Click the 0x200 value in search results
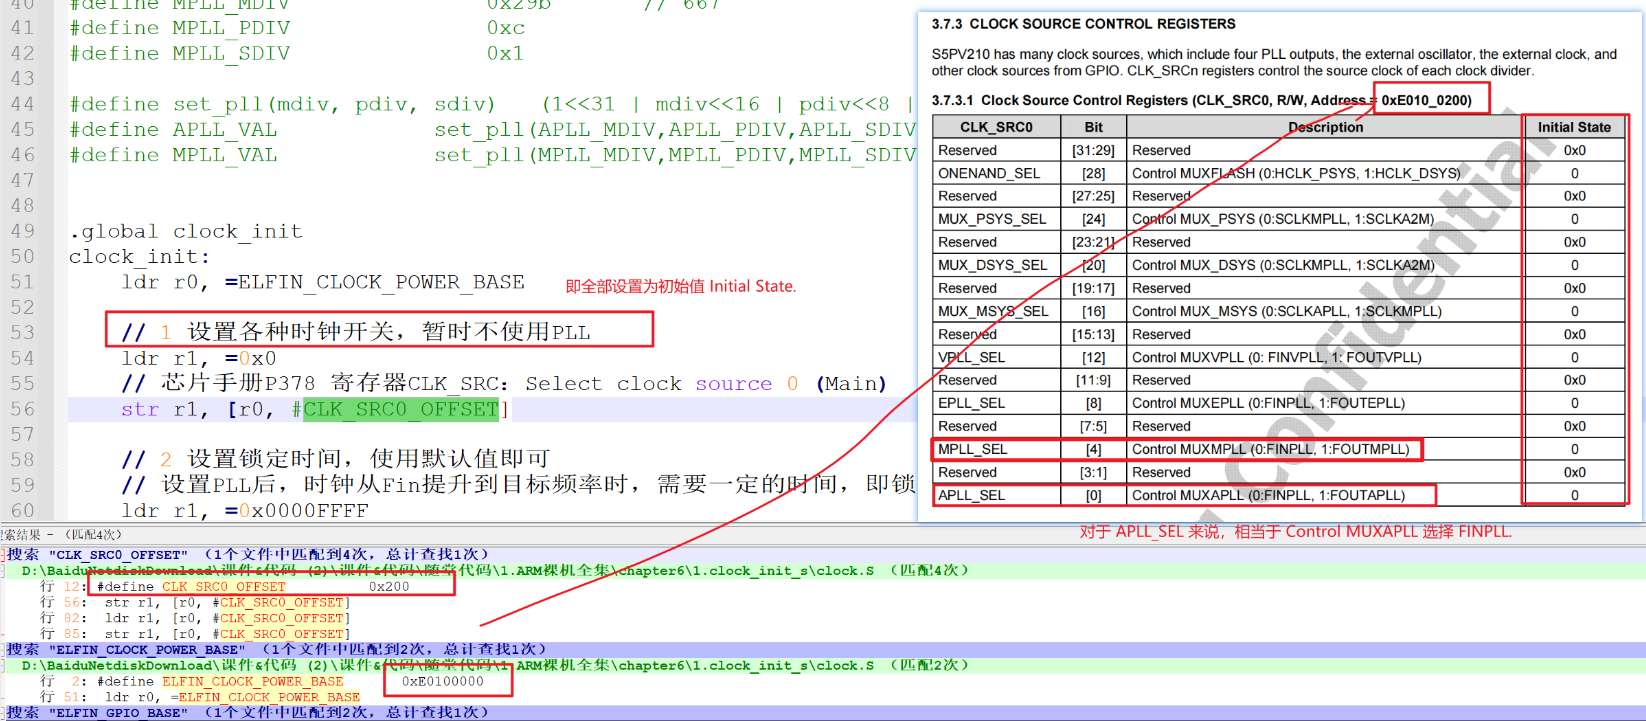The width and height of the screenshot is (1646, 721). (x=389, y=587)
